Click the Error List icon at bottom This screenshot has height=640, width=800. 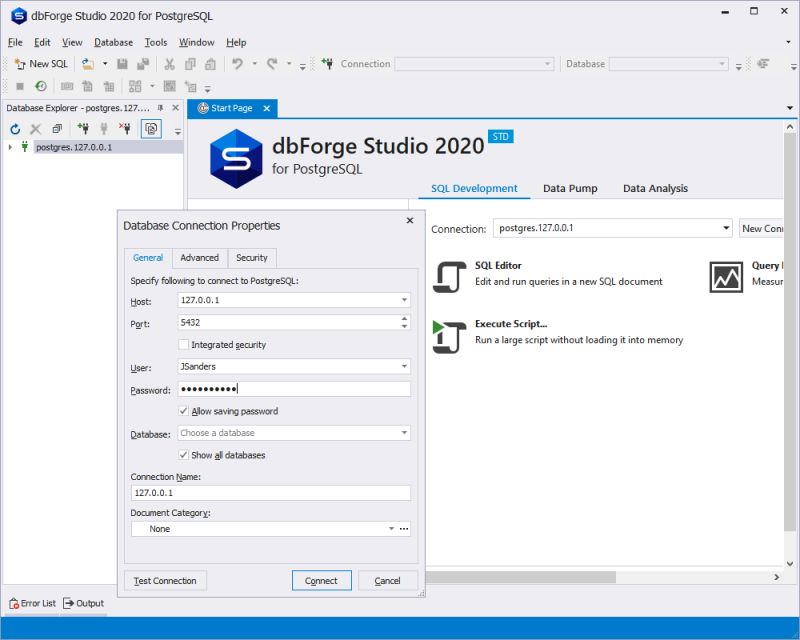14,603
